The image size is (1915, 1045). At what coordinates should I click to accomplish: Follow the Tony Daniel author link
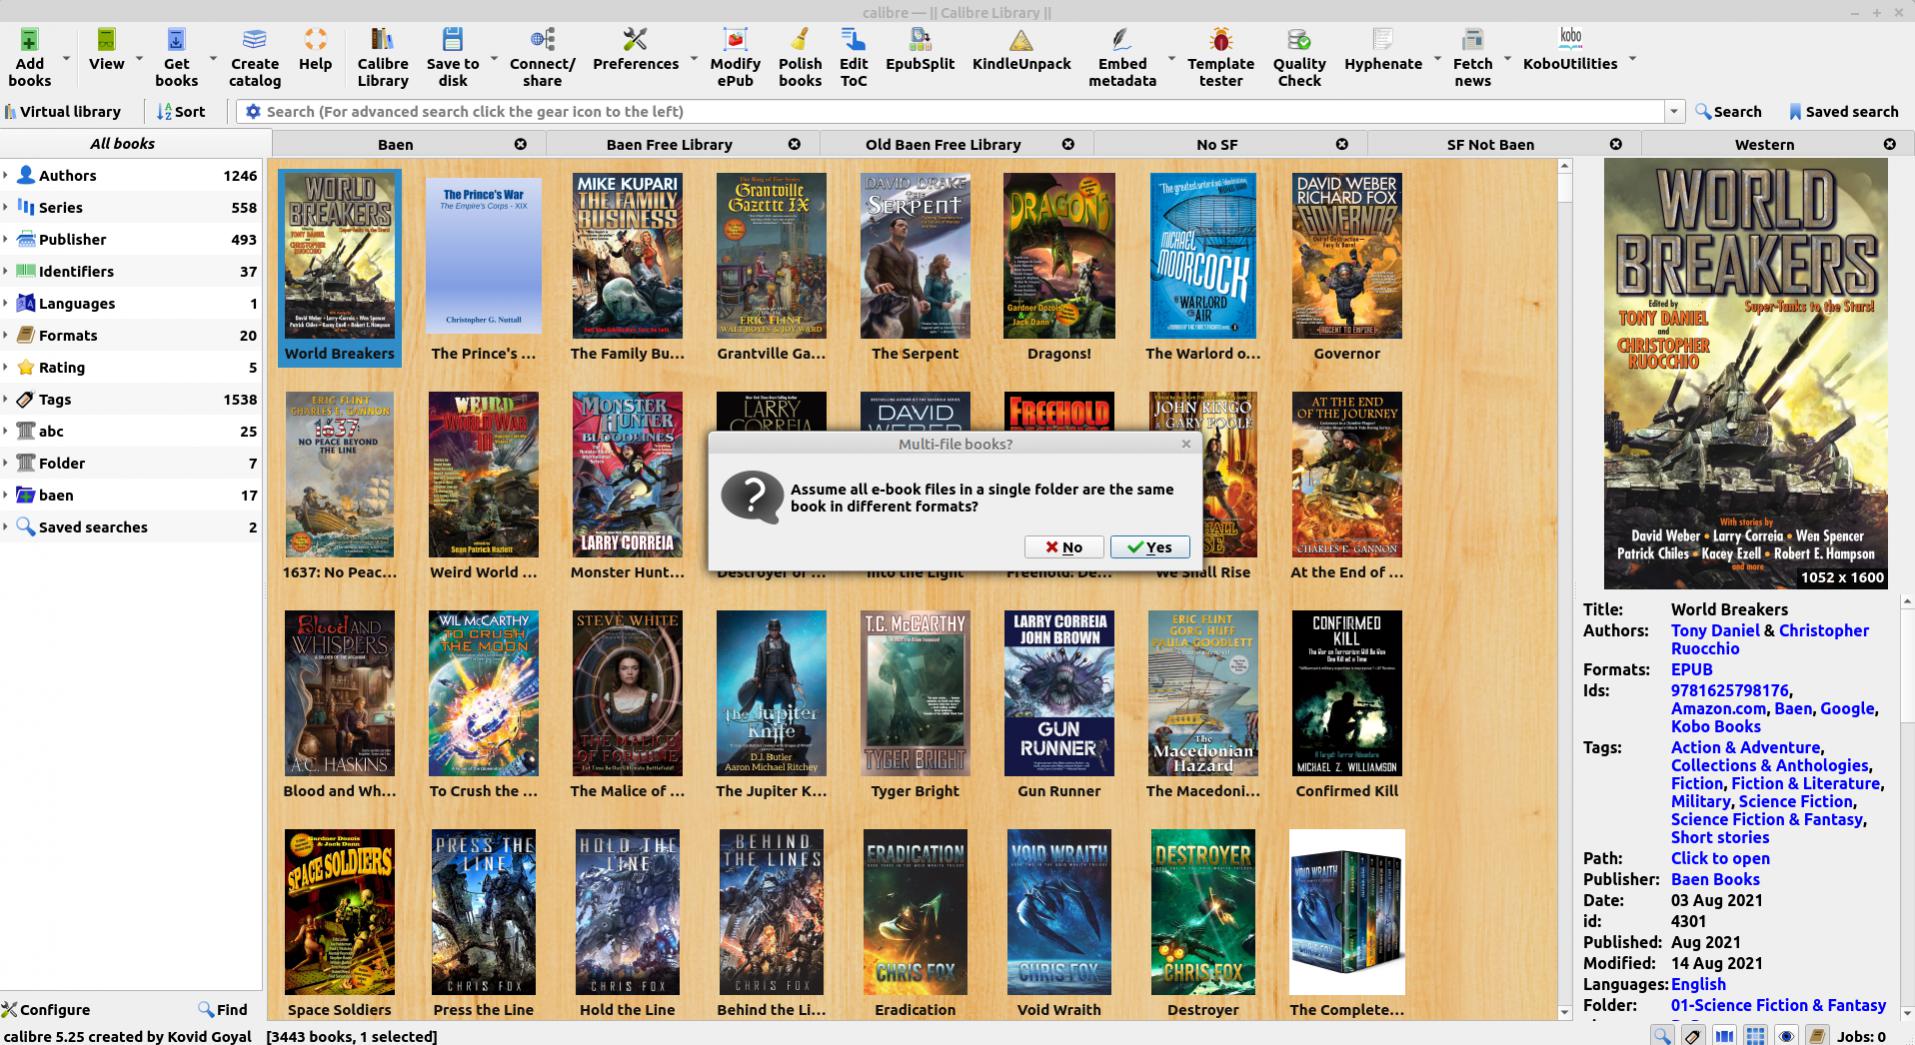click(x=1714, y=630)
